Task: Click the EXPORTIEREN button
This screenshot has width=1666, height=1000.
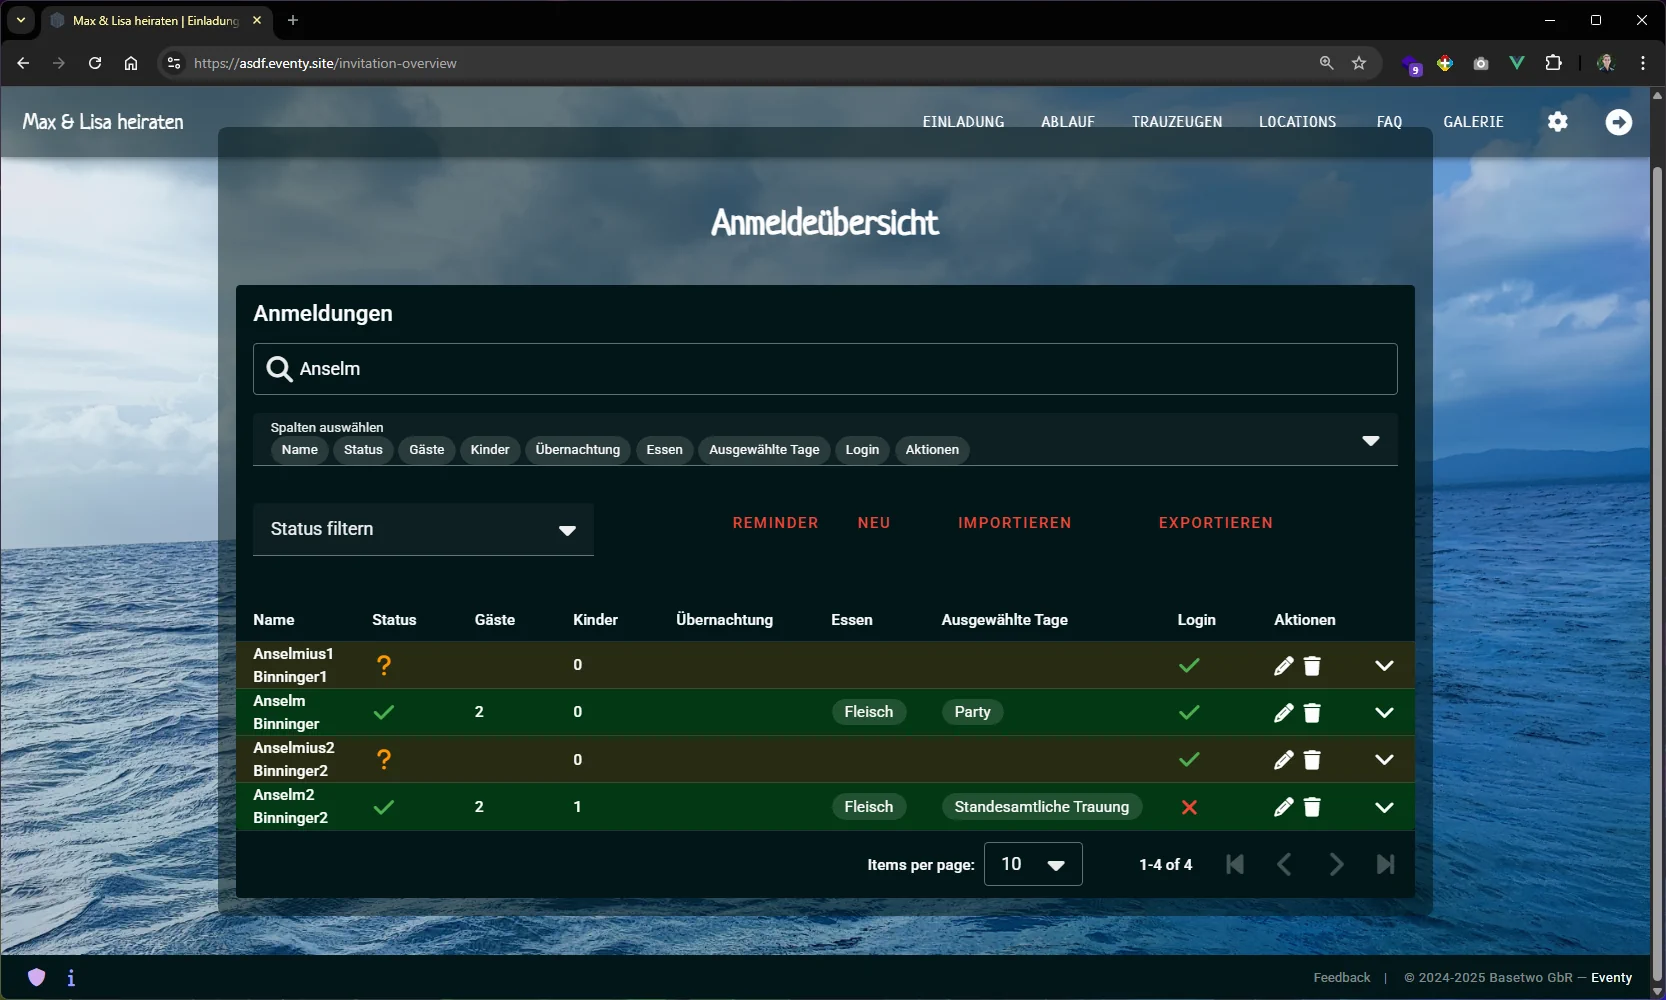Action: (x=1215, y=523)
